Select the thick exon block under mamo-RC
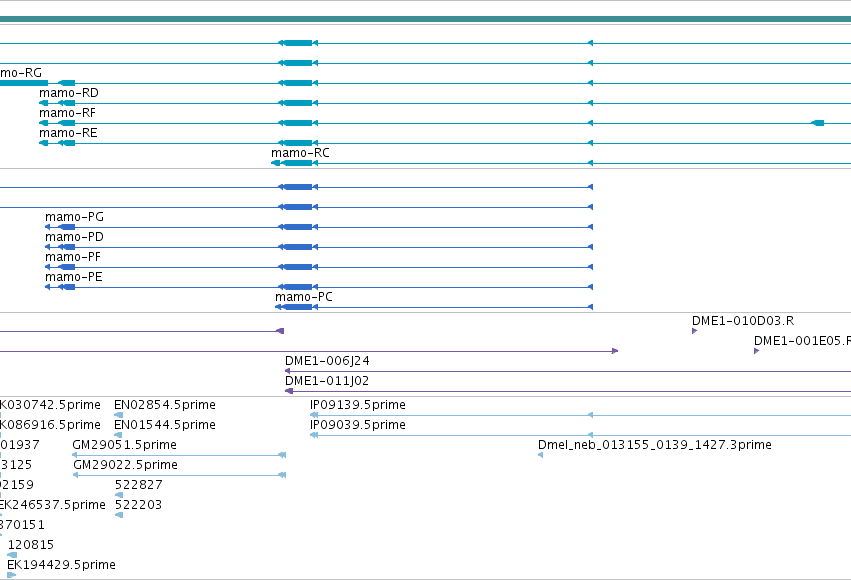 pos(297,163)
